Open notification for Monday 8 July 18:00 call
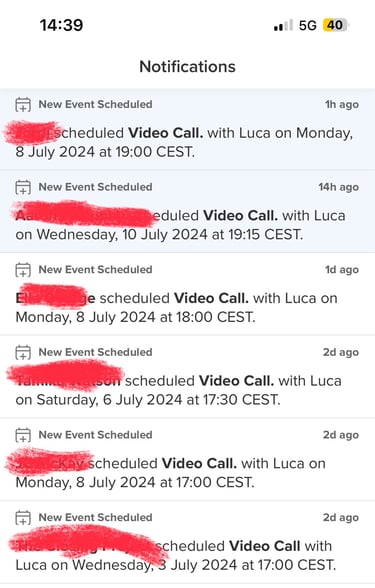The image size is (375, 588). pyautogui.click(x=188, y=294)
